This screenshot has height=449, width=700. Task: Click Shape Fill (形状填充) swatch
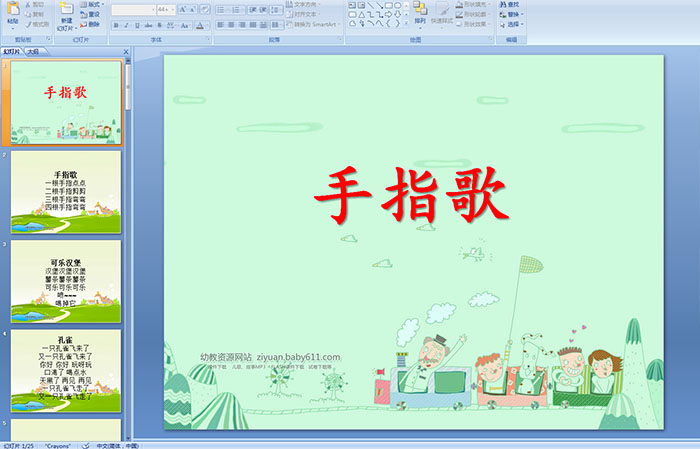click(459, 4)
